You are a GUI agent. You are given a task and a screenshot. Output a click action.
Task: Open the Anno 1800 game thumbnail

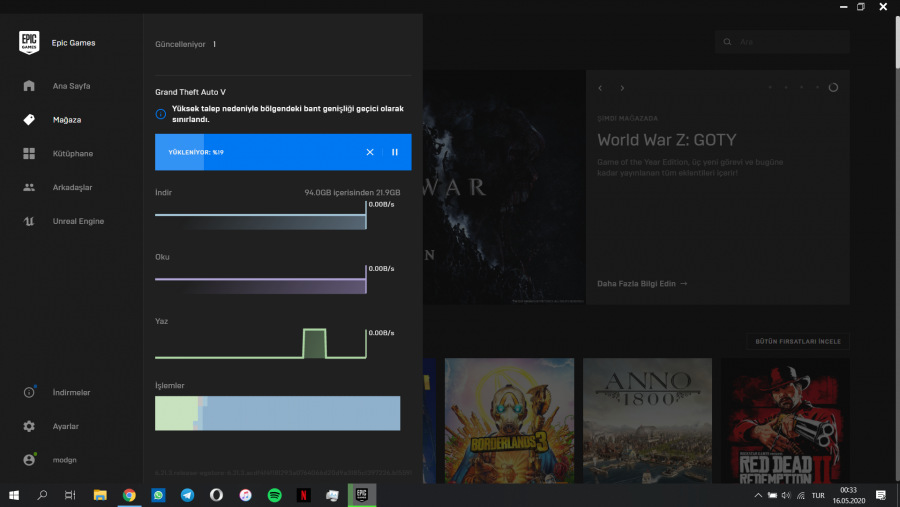click(647, 420)
